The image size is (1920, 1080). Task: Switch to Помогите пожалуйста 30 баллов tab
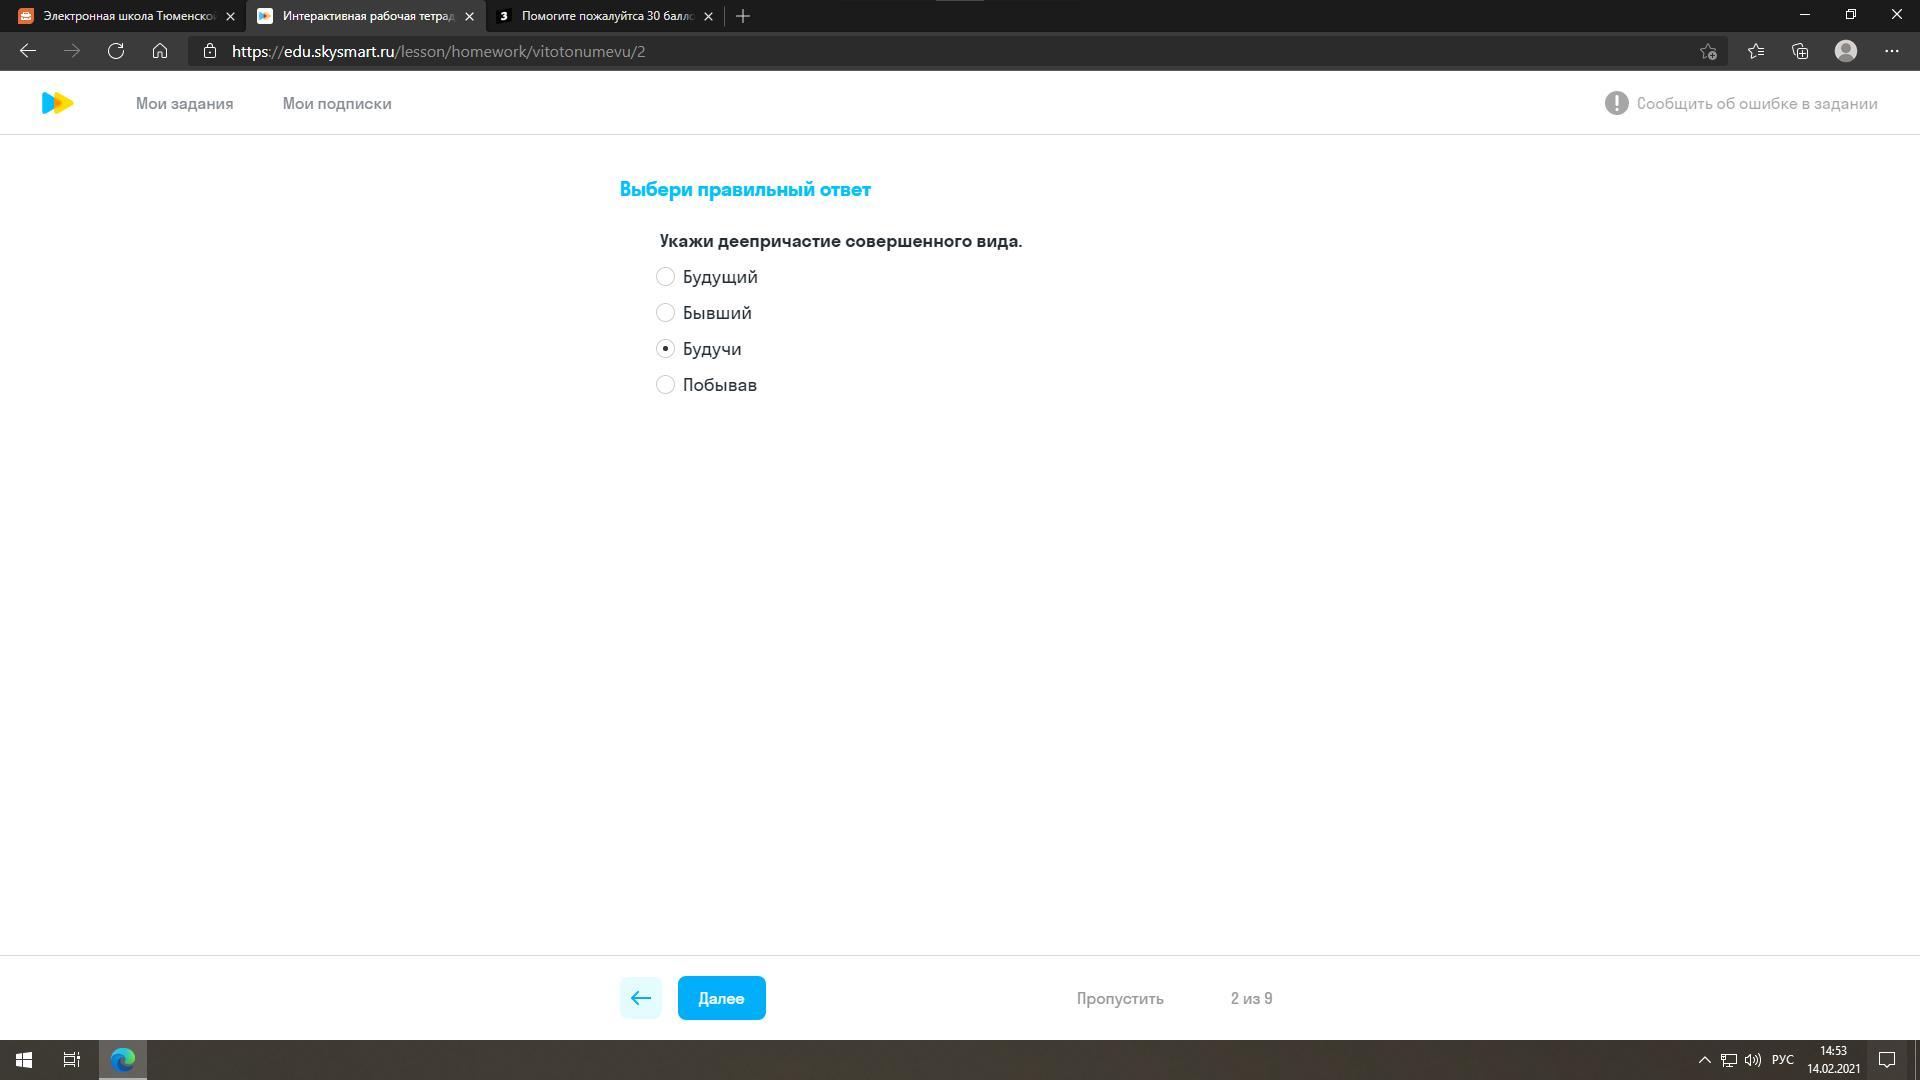point(606,16)
